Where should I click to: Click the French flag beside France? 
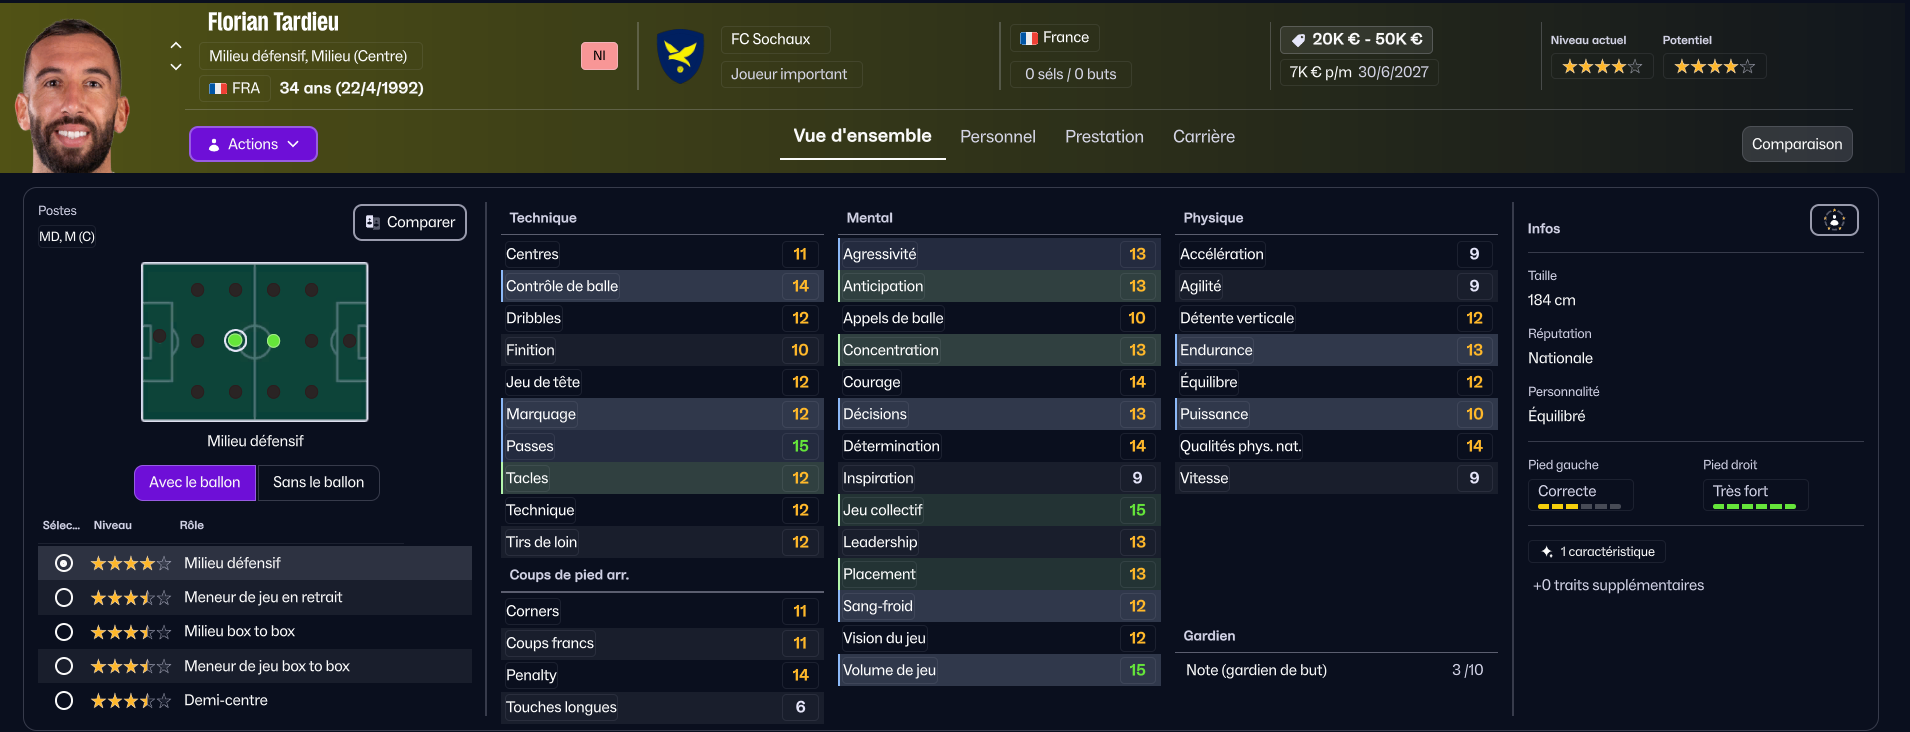pyautogui.click(x=1029, y=38)
